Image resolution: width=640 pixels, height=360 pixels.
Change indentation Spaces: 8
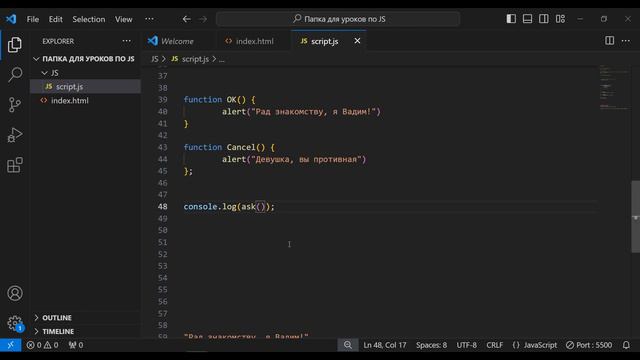pos(431,345)
